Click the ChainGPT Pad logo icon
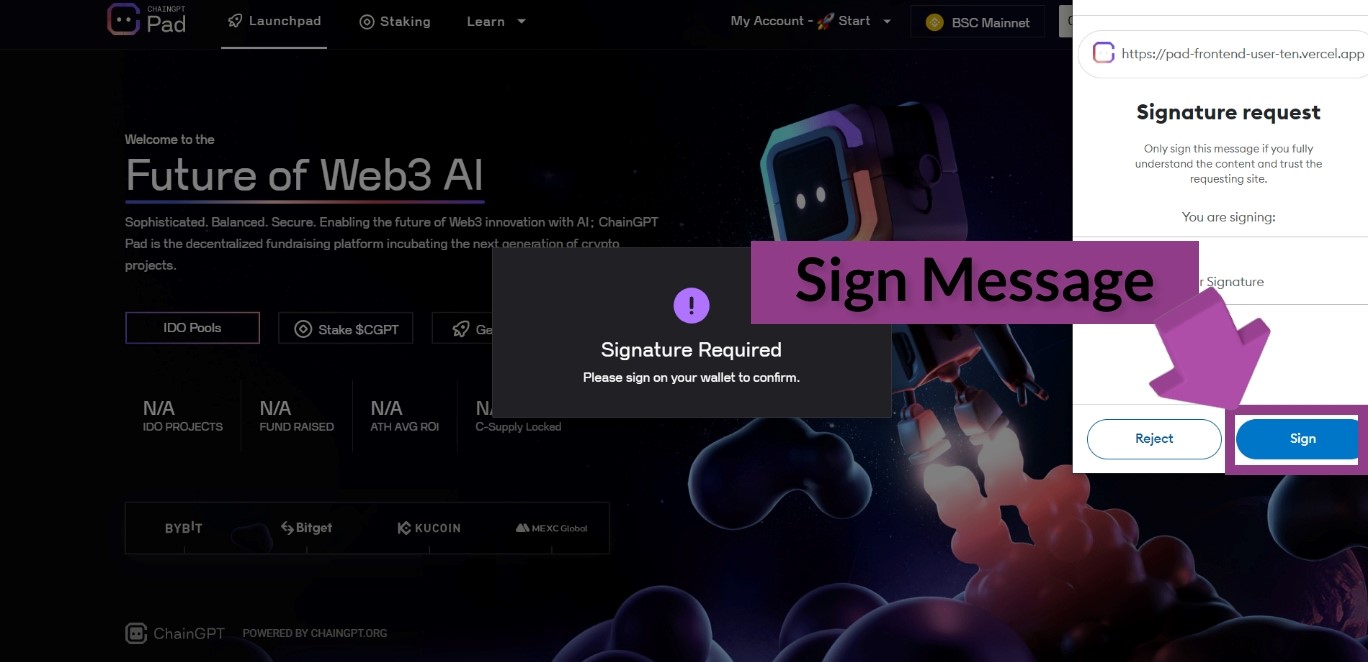Viewport: 1368px width, 662px height. click(x=123, y=19)
